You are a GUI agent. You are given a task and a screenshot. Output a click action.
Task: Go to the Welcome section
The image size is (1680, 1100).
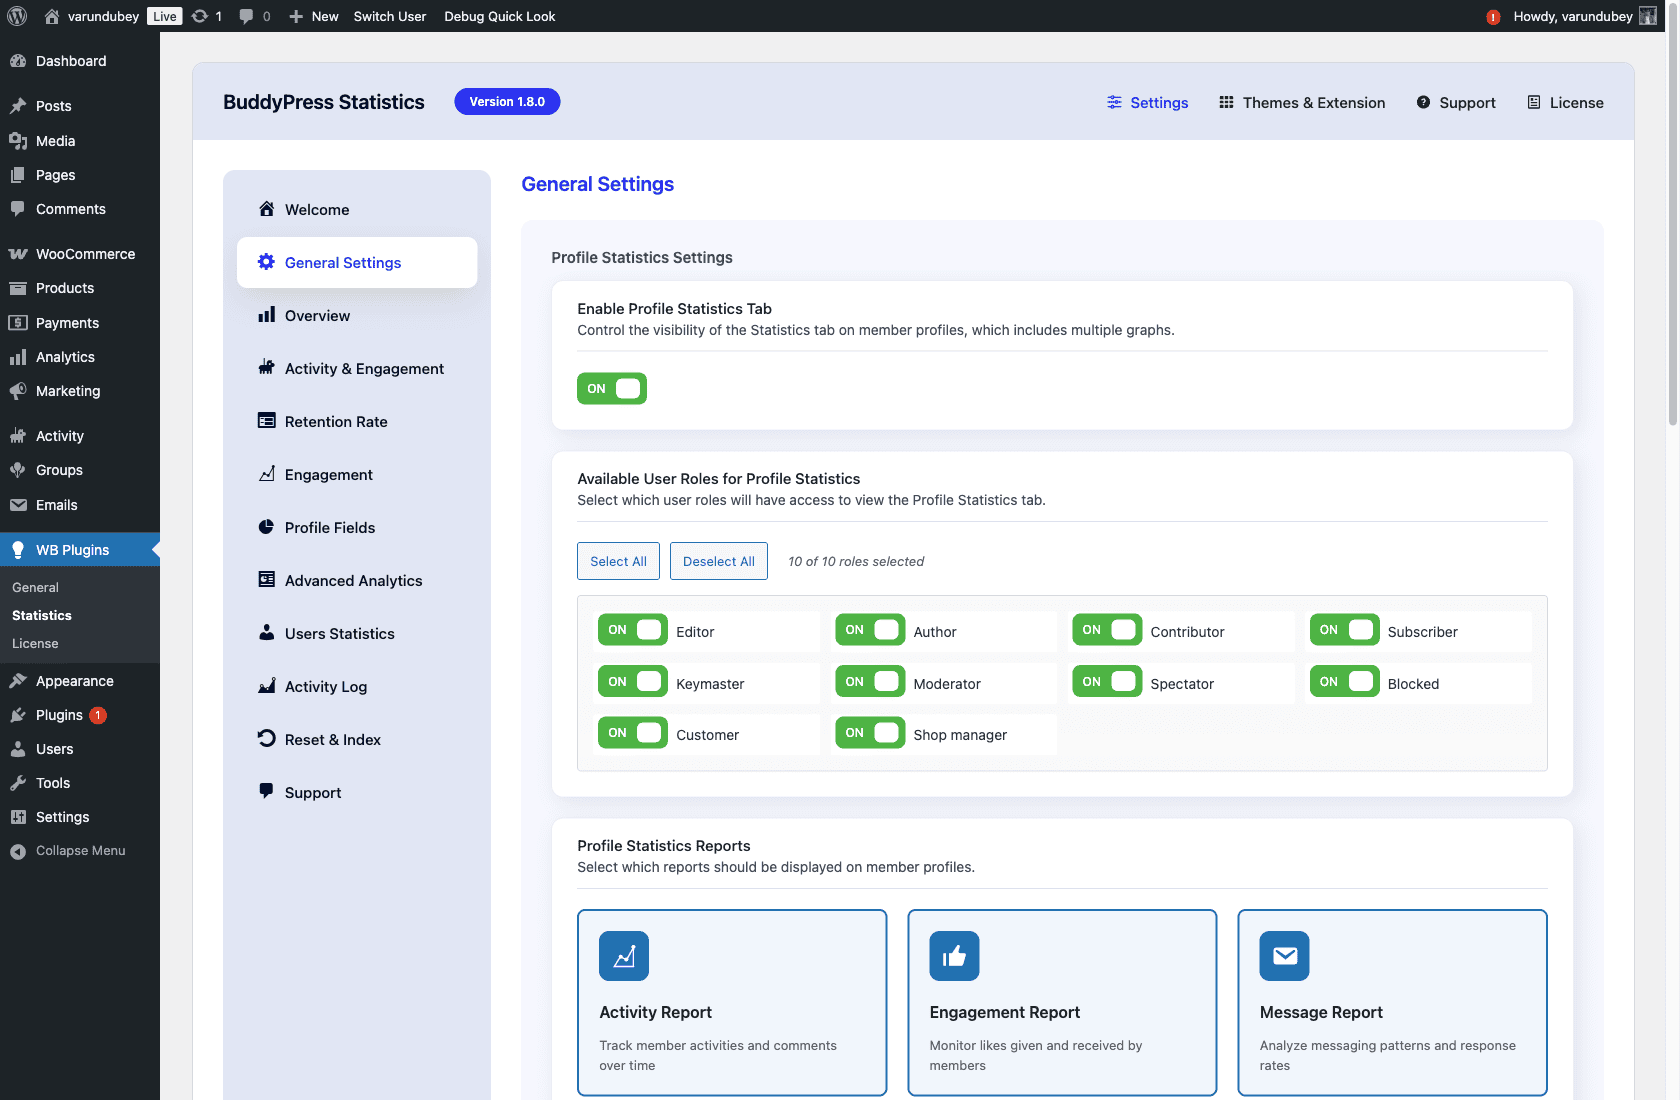pyautogui.click(x=357, y=209)
